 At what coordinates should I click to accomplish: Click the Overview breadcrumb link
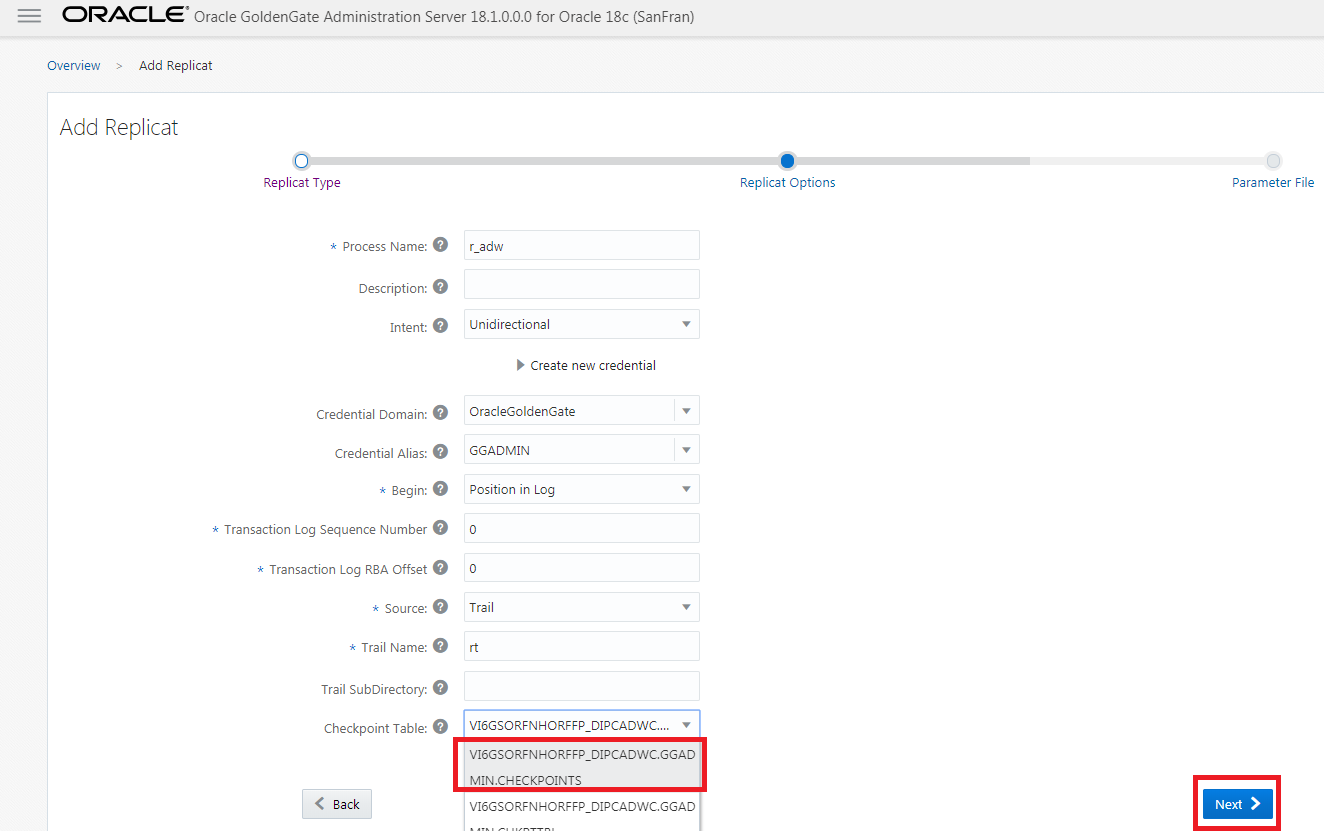(x=74, y=65)
